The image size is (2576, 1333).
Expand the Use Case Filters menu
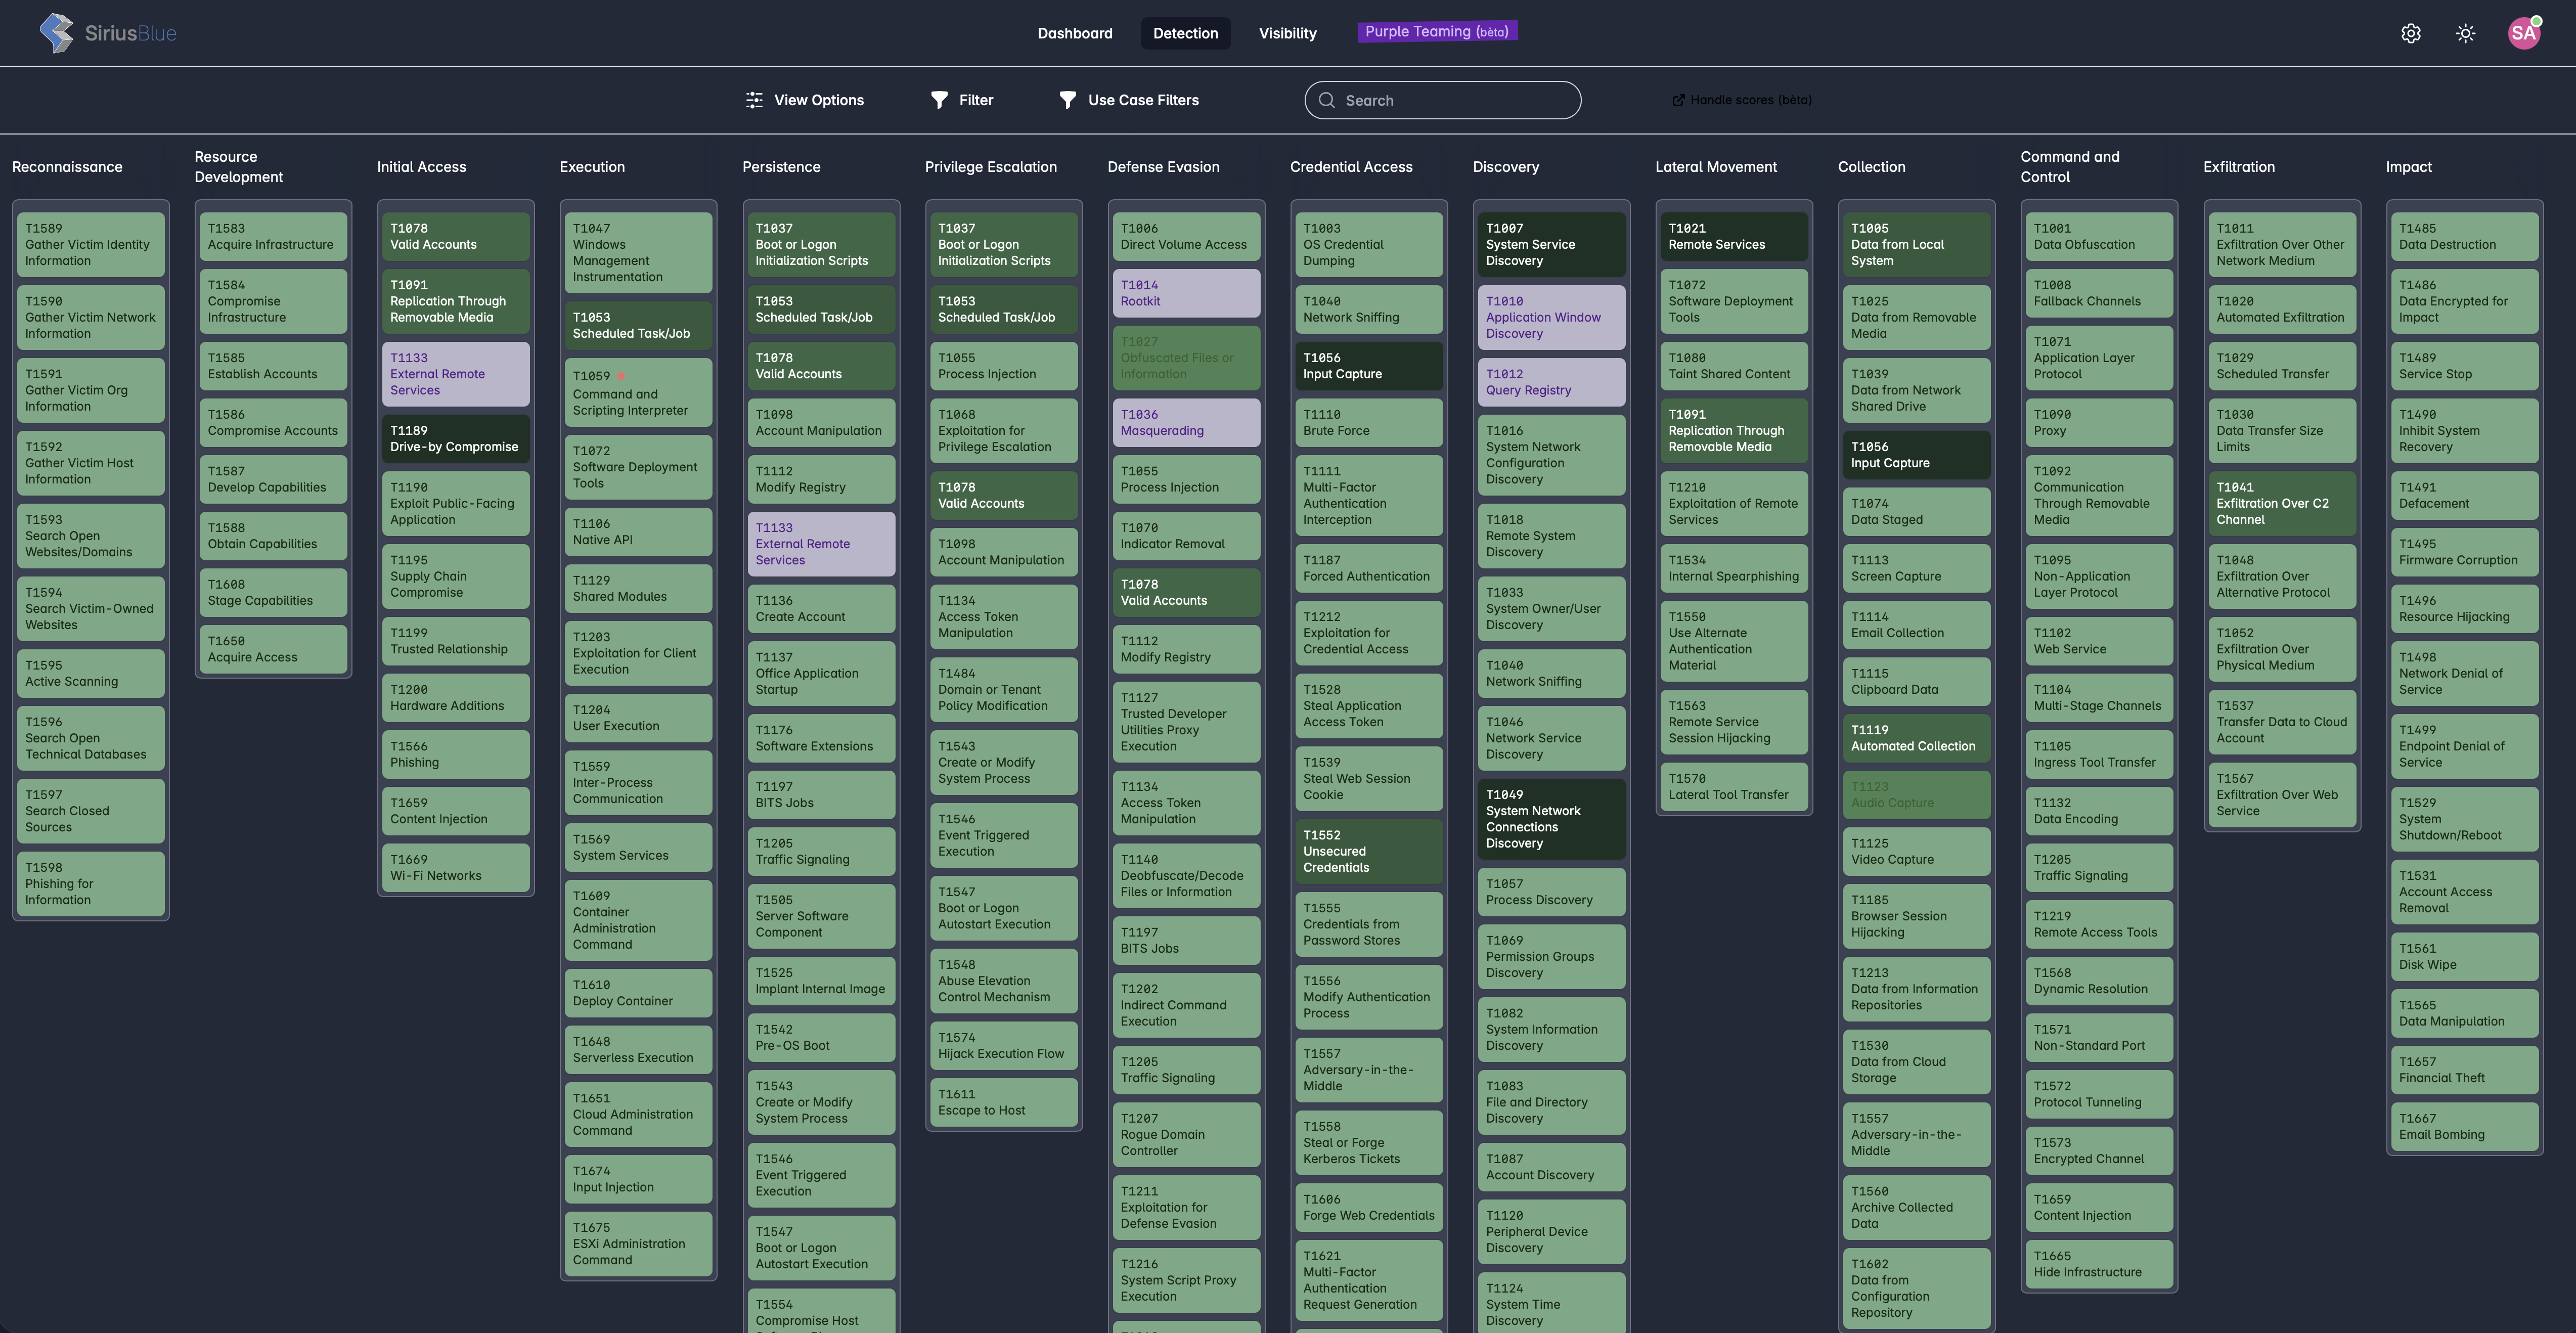(x=1143, y=100)
